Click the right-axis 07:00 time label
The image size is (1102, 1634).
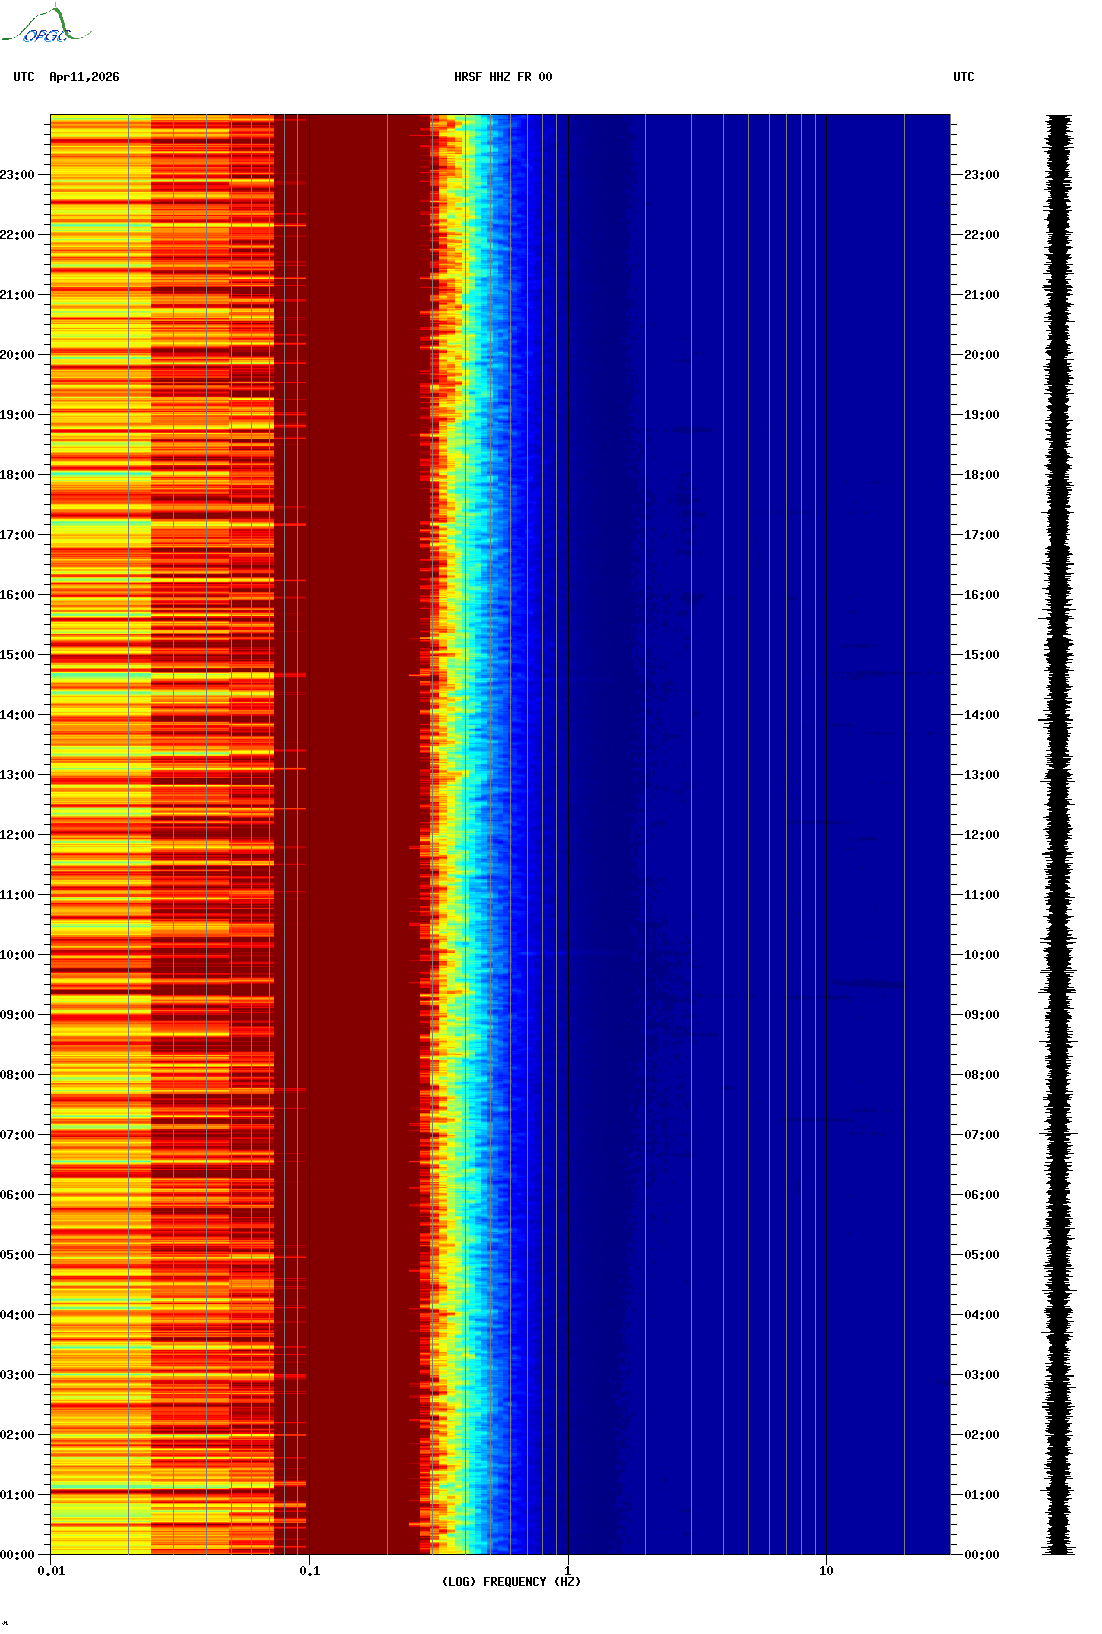(x=982, y=1135)
